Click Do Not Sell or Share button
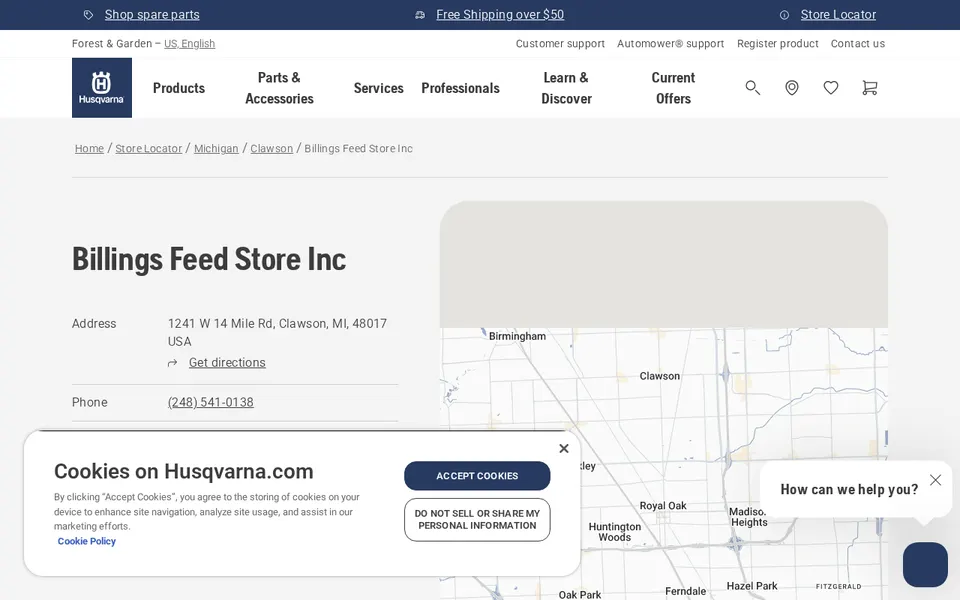This screenshot has height=600, width=960. 477,520
